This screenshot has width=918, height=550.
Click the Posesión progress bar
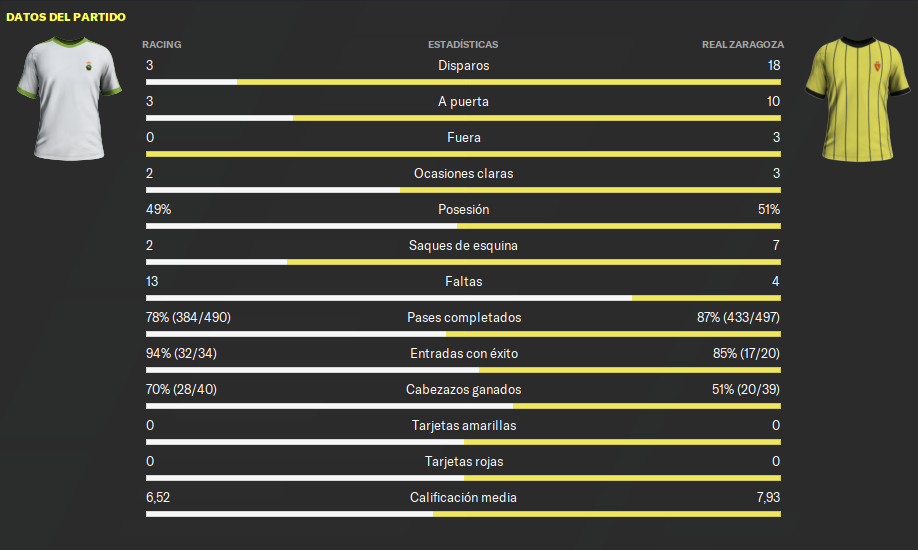463,226
